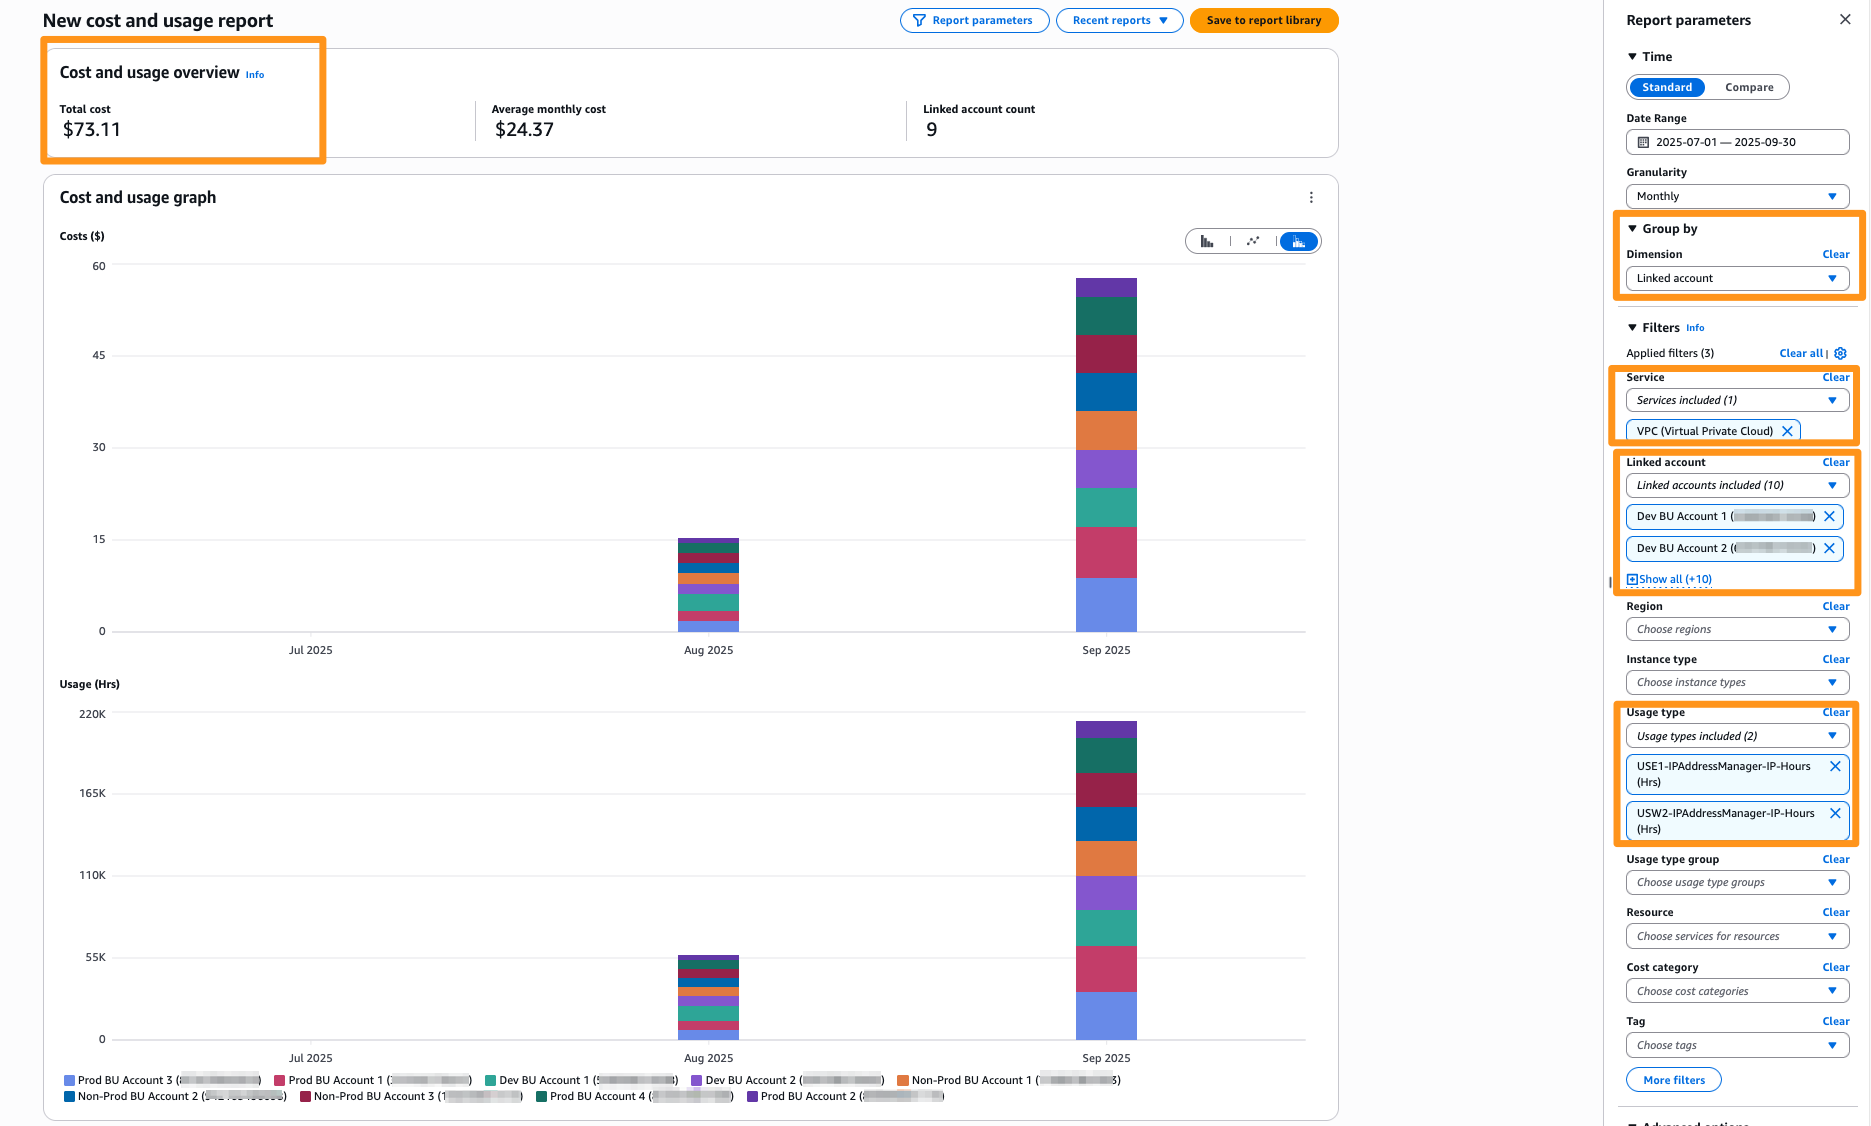Click the Prod BU Account 3 legend color swatch
The height and width of the screenshot is (1126, 1871).
pyautogui.click(x=68, y=1080)
